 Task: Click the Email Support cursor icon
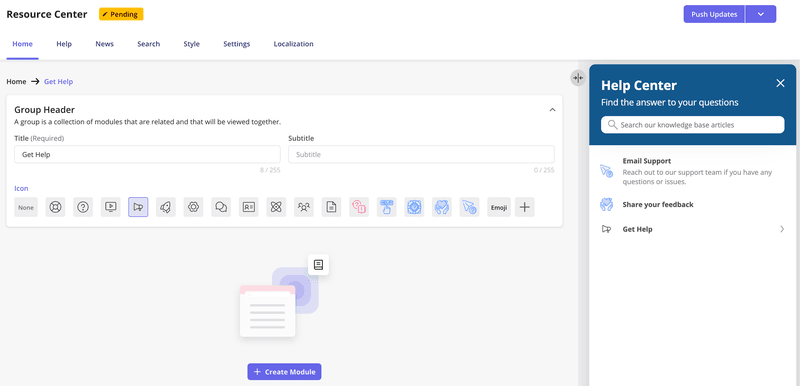coord(606,171)
